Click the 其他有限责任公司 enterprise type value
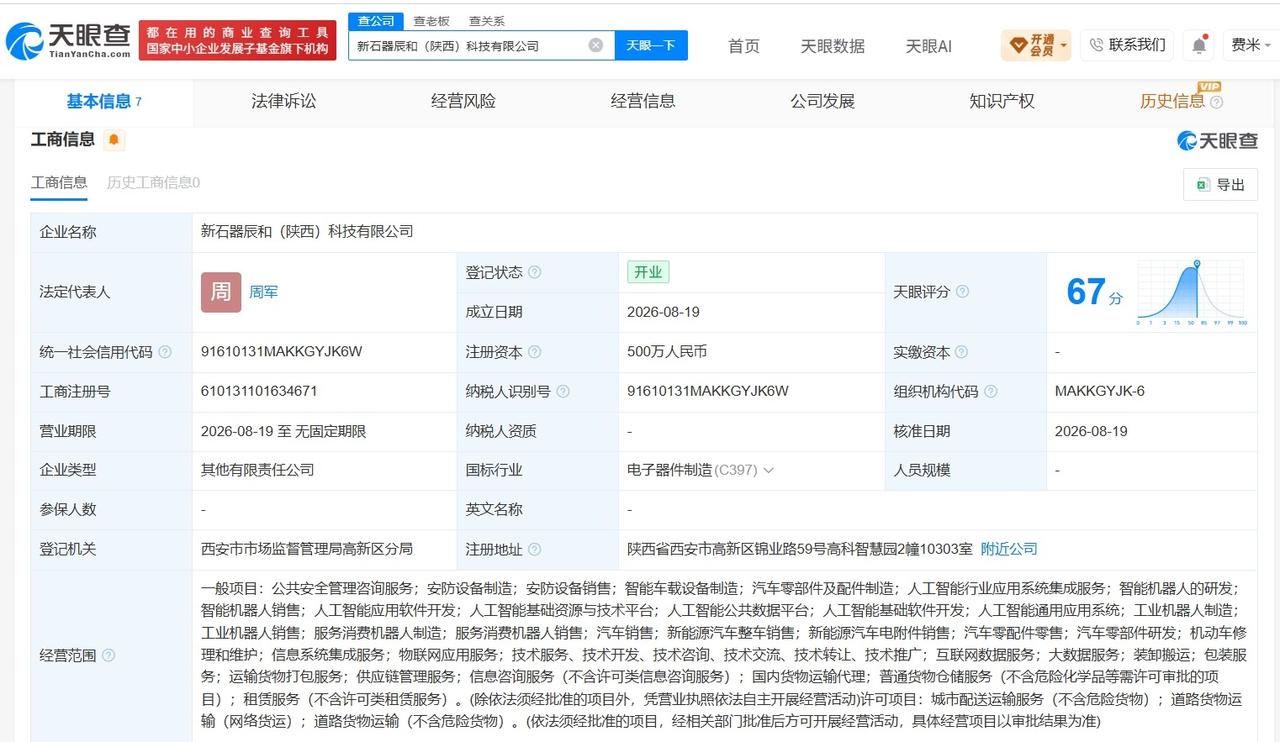The width and height of the screenshot is (1280, 742). point(257,470)
